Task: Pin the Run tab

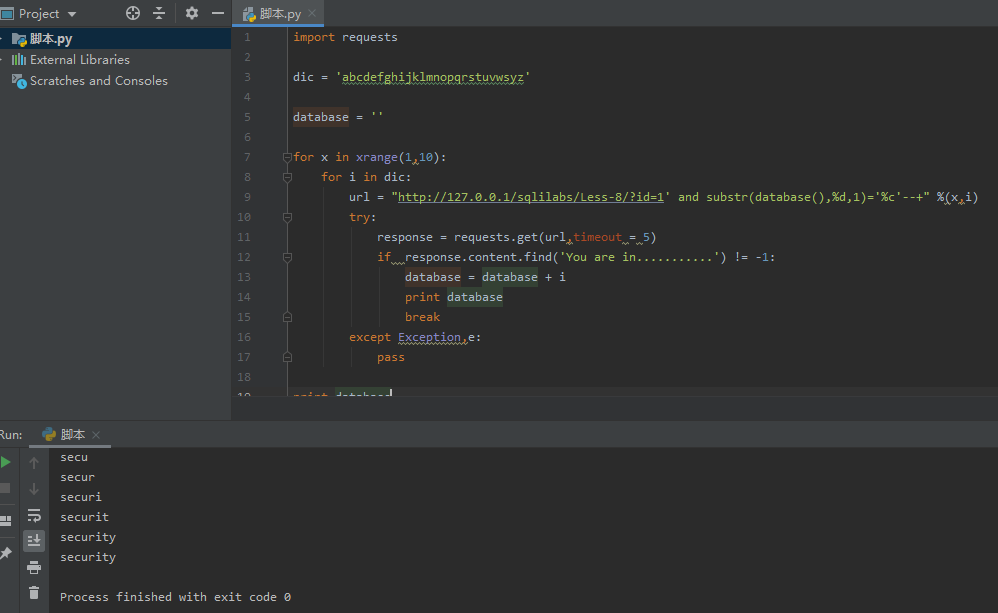Action: 6,553
